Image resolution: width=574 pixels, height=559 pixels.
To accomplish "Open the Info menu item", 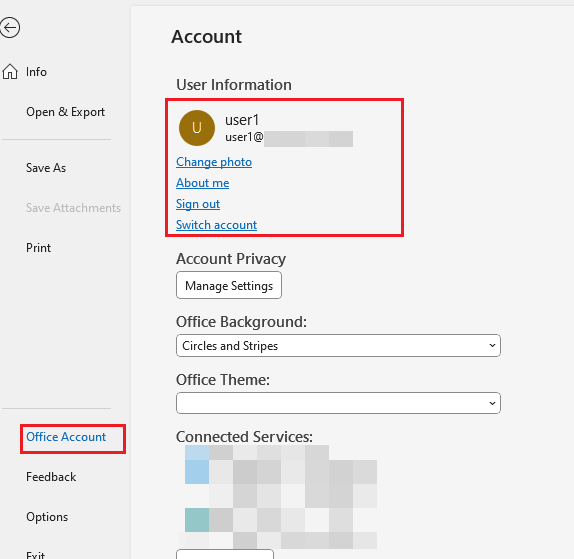I will click(x=36, y=72).
